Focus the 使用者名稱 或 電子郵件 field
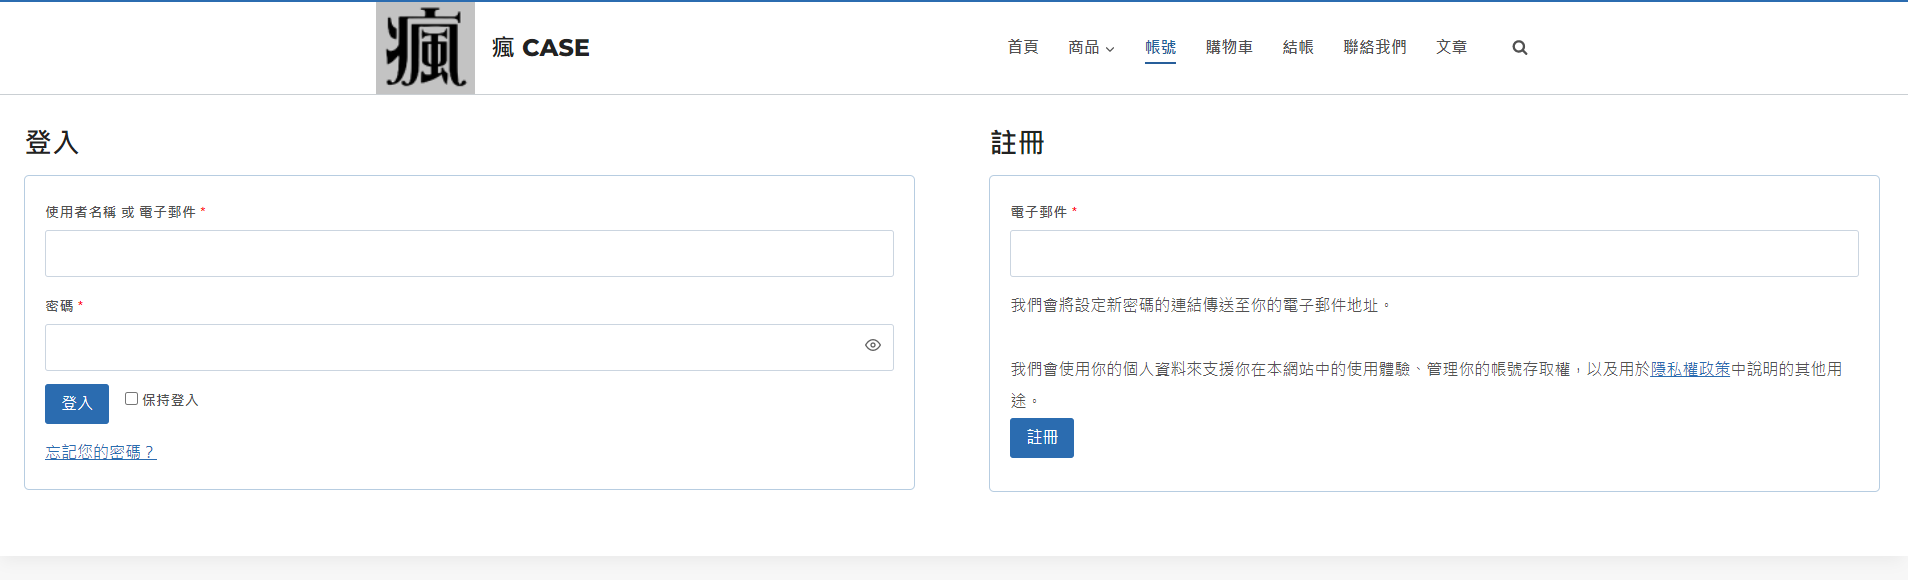 [x=469, y=254]
